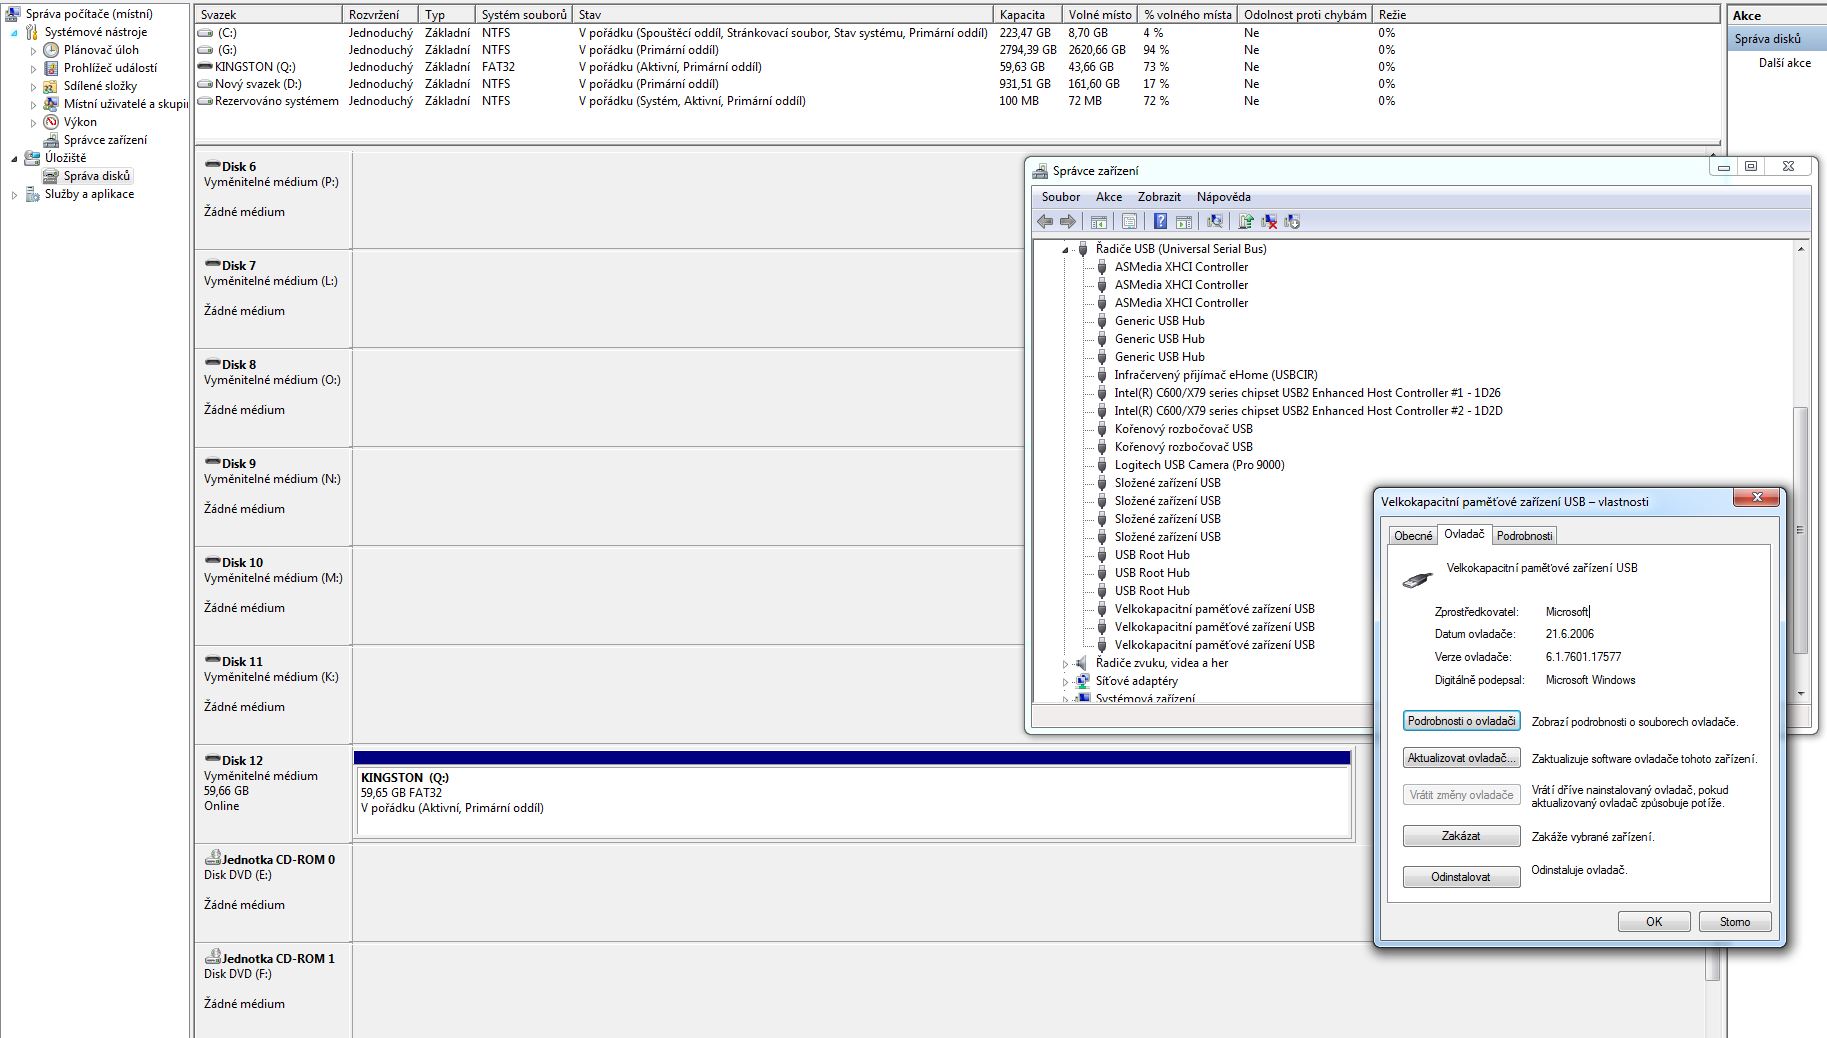Go back using Device Manager toolbar arrow
Screen dimensions: 1827x1038
coord(1045,221)
